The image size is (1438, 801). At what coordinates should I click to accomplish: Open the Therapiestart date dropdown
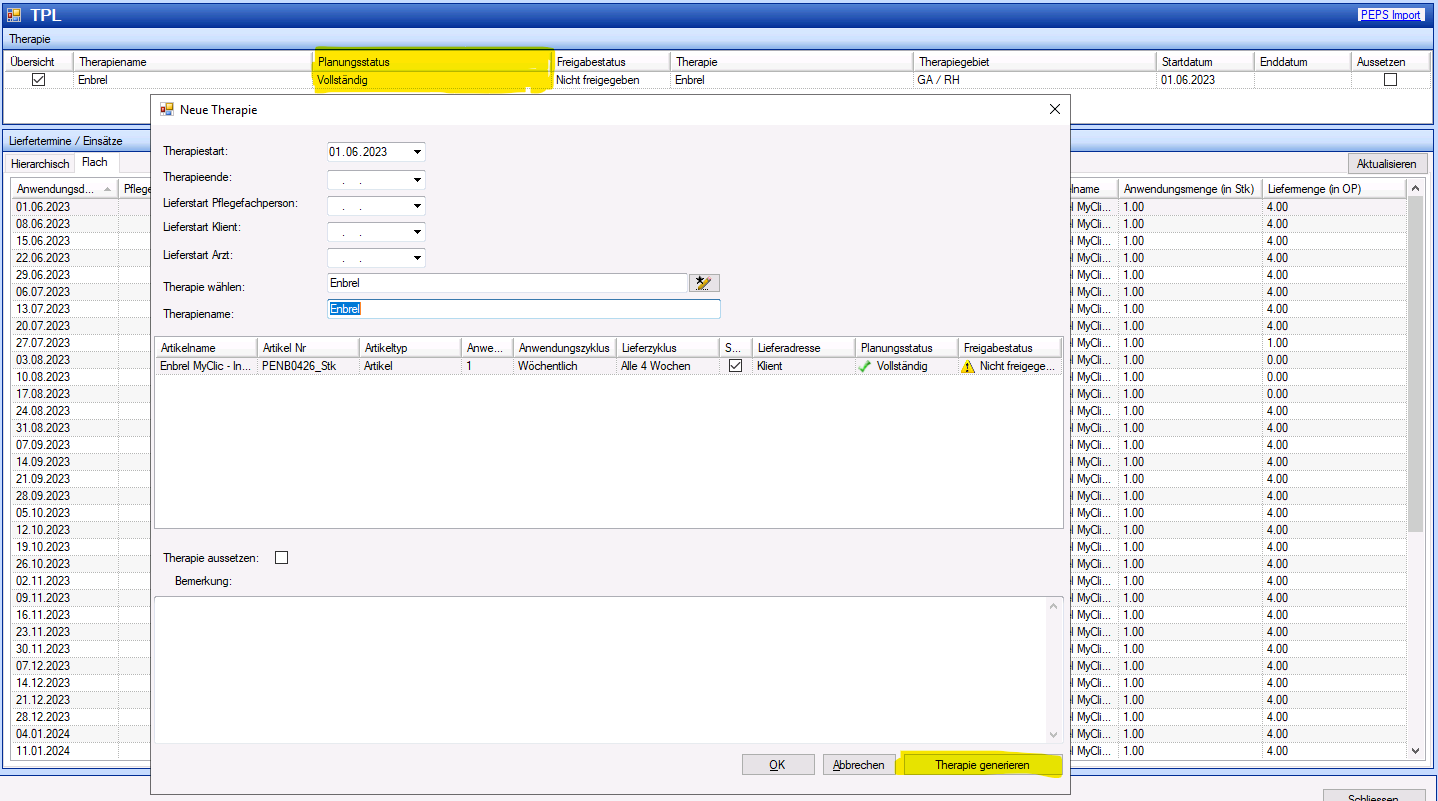[417, 152]
